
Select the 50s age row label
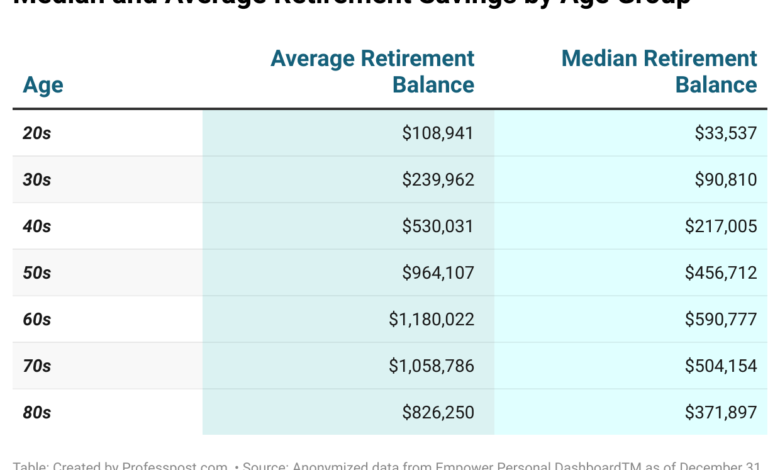37,273
